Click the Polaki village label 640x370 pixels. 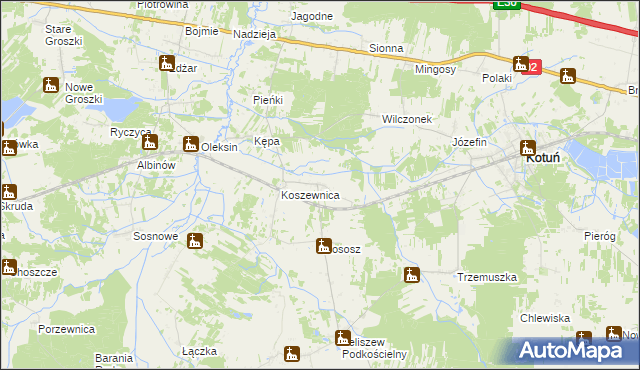click(x=497, y=78)
